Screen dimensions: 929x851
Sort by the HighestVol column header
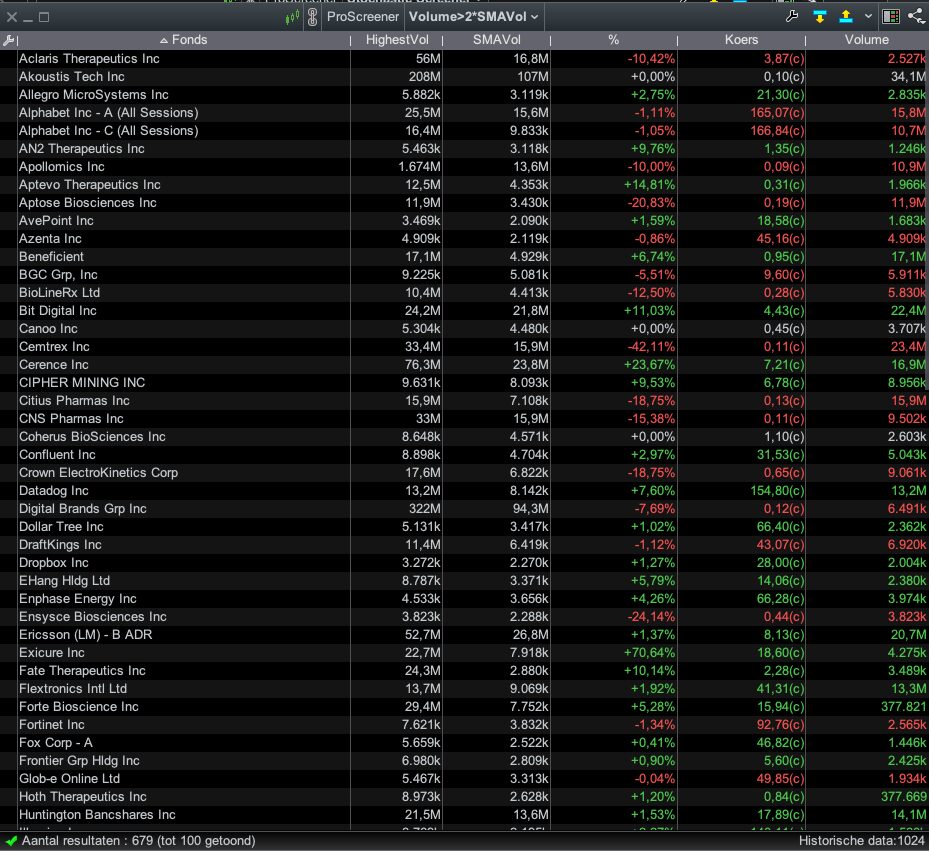(x=397, y=40)
